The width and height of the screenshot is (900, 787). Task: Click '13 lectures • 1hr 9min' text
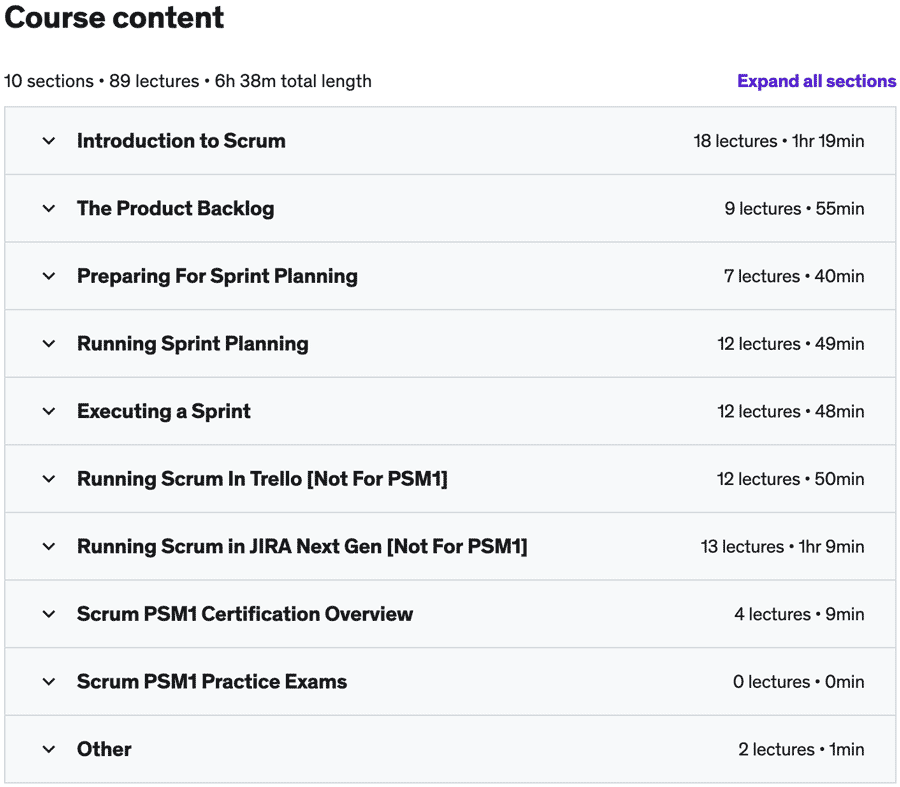(782, 546)
